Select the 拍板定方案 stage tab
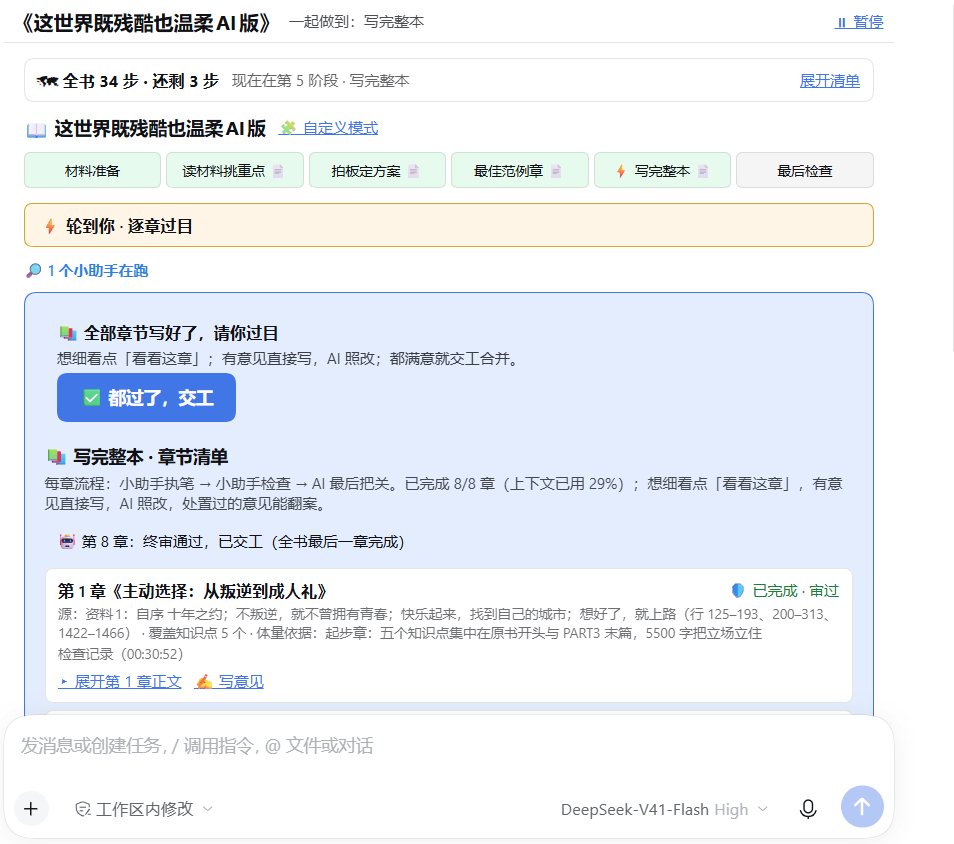Screen dimensions: 954x844 tap(377, 170)
